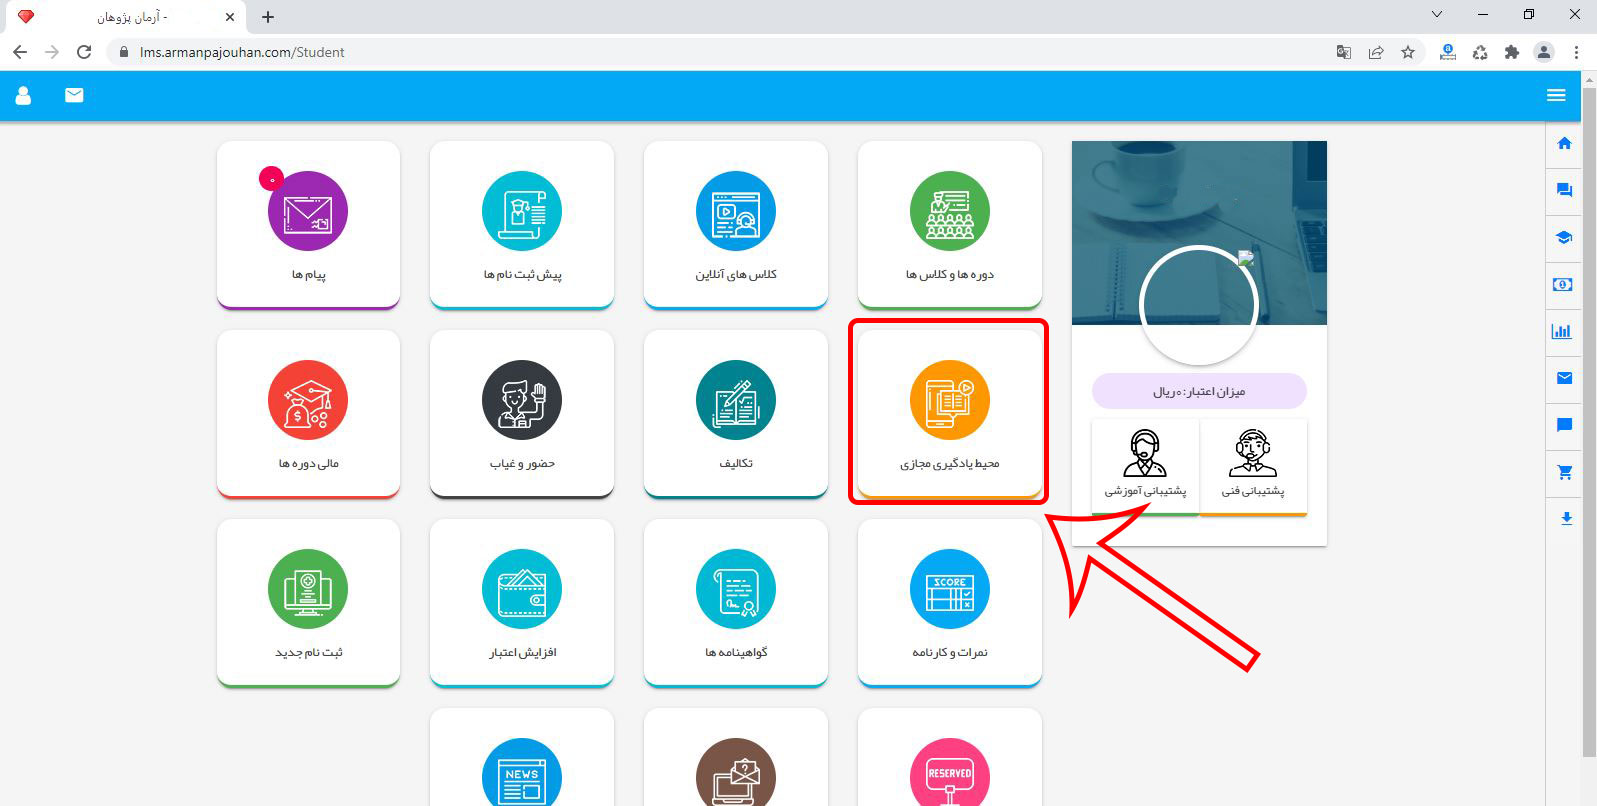Open the Messages (پیام ها) tile
Image resolution: width=1597 pixels, height=806 pixels.
coord(308,224)
